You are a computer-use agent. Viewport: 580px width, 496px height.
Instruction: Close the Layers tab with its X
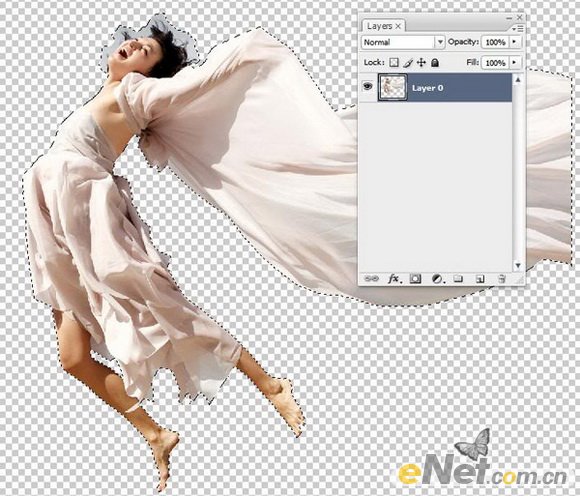pyautogui.click(x=398, y=26)
